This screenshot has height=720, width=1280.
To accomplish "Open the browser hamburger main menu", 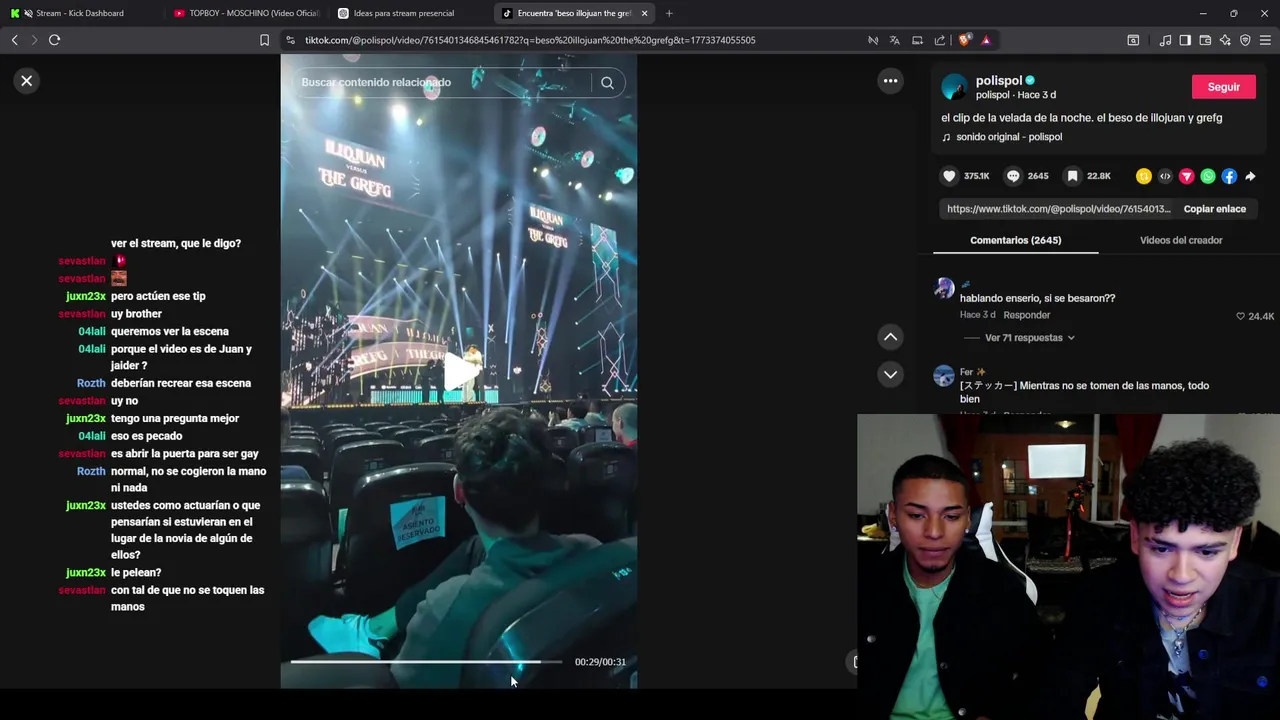I will pos(1265,40).
